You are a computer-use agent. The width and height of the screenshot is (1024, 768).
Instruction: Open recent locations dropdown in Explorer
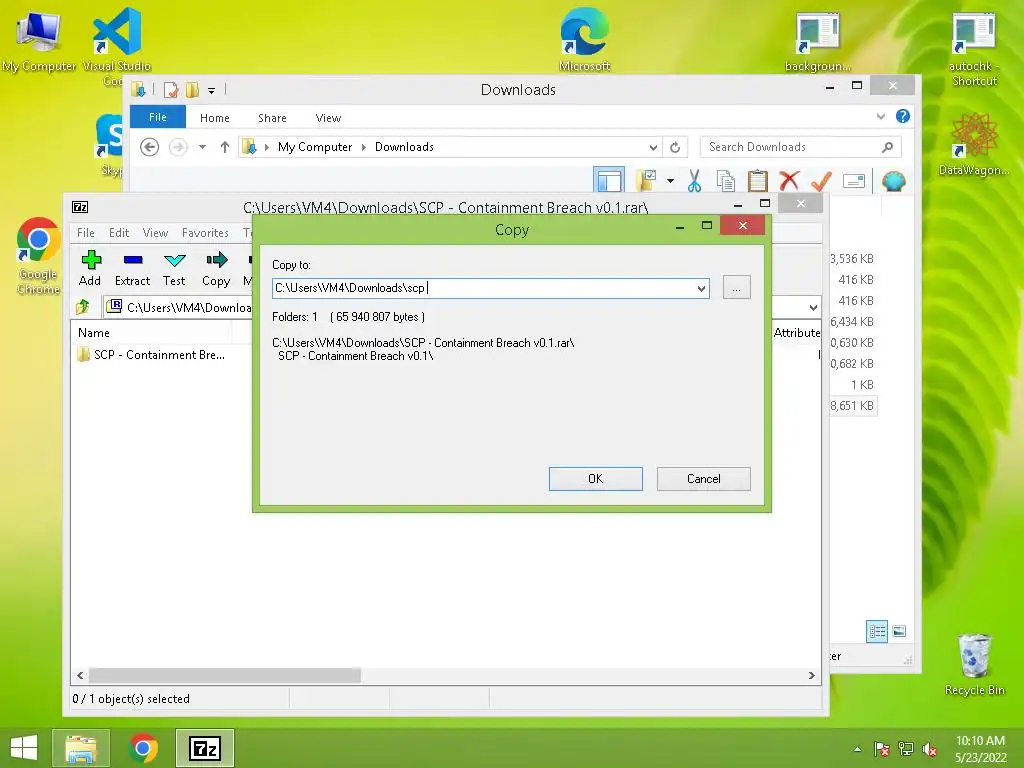(202, 147)
